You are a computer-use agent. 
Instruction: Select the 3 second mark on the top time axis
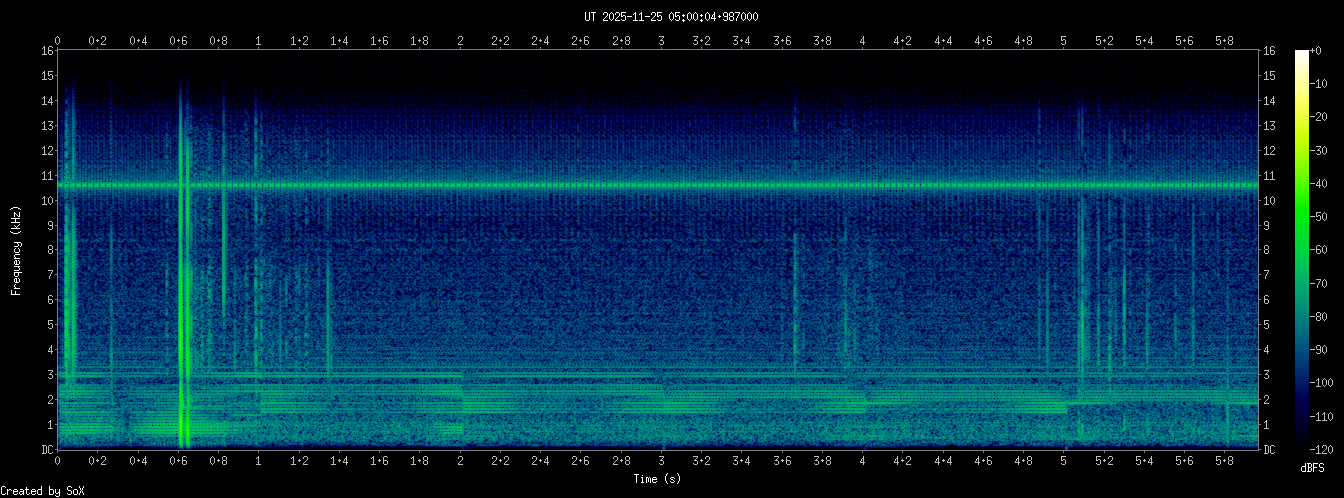(x=661, y=40)
